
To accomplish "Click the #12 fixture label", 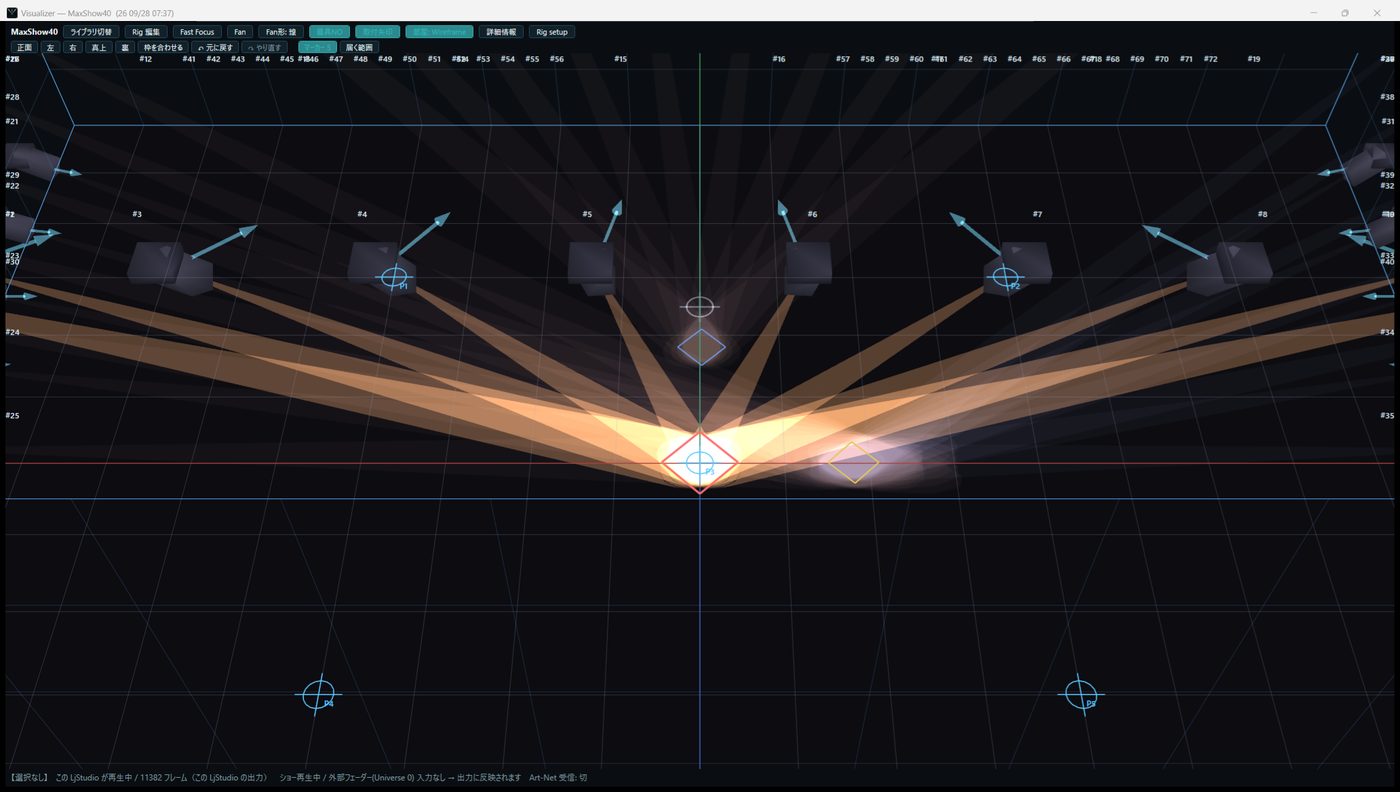I will [146, 59].
